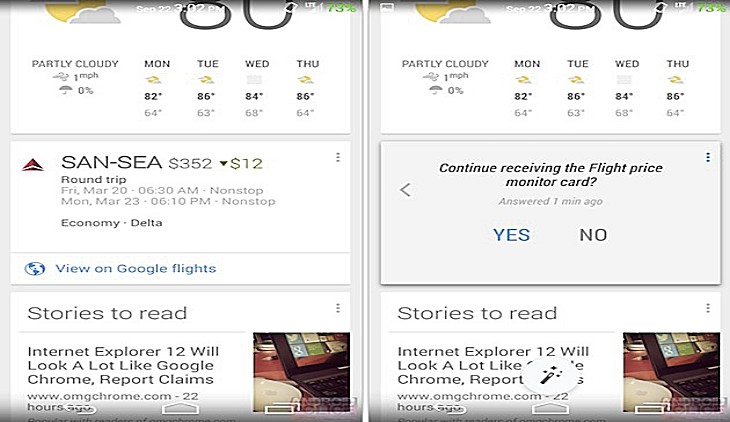Open View on Google flights link
Image resolution: width=730 pixels, height=422 pixels.
tap(135, 269)
